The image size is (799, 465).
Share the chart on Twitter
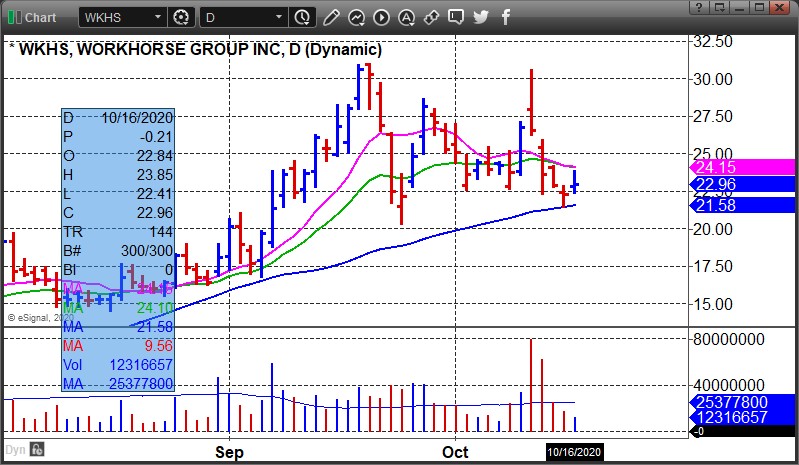coord(481,17)
